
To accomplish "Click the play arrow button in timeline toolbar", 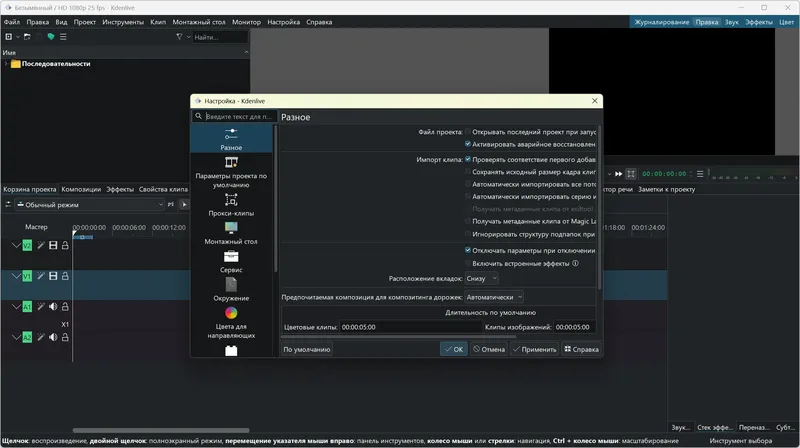I will coord(184,205).
